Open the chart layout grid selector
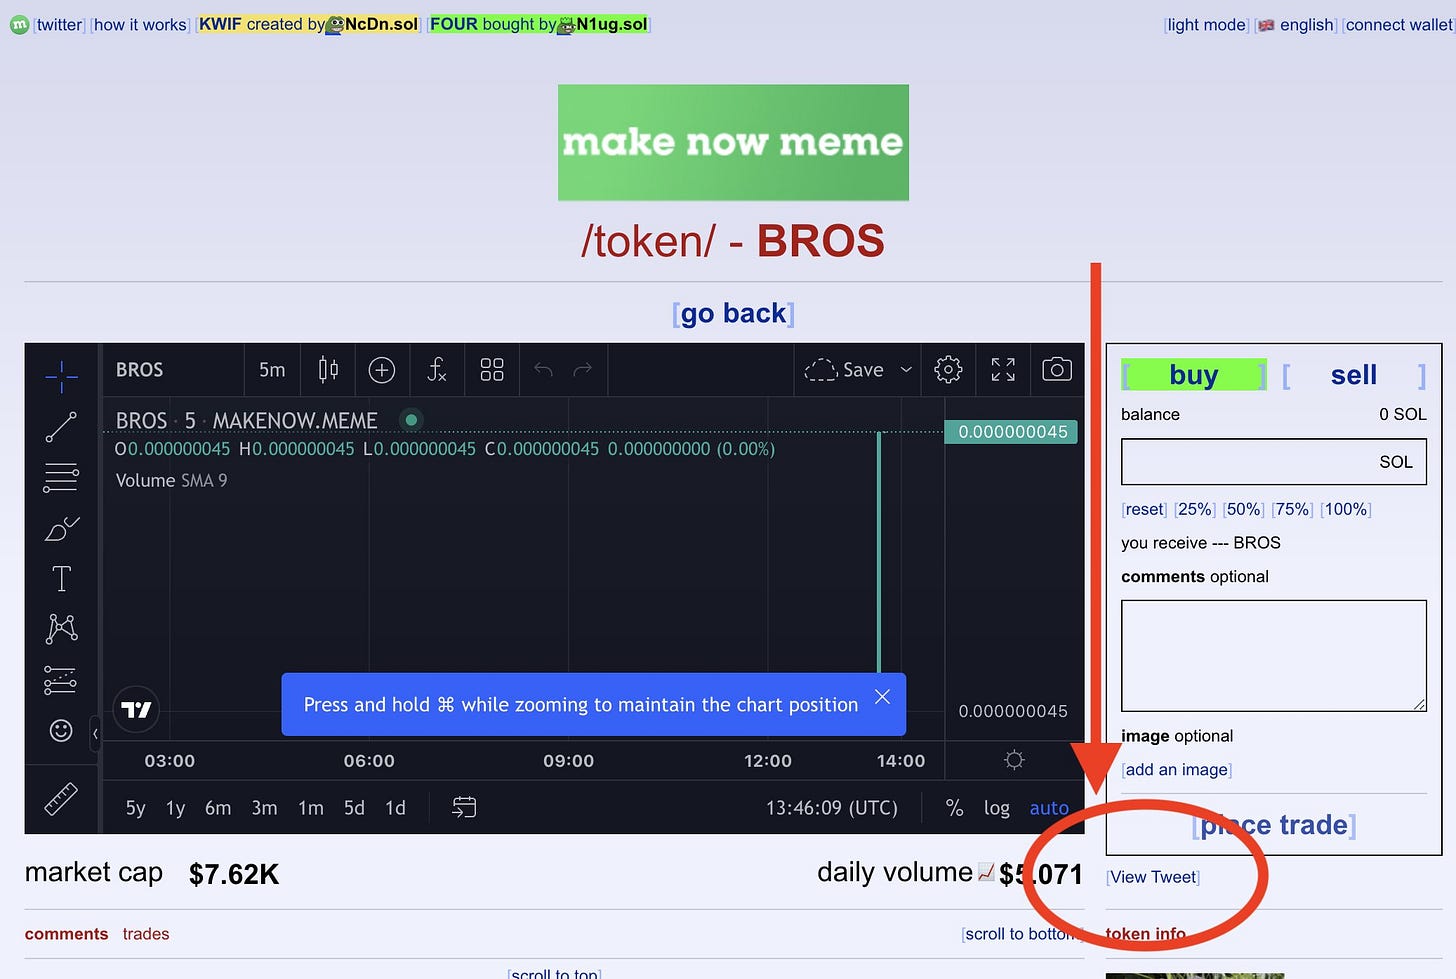Viewport: 1456px width, 979px height. (x=492, y=370)
